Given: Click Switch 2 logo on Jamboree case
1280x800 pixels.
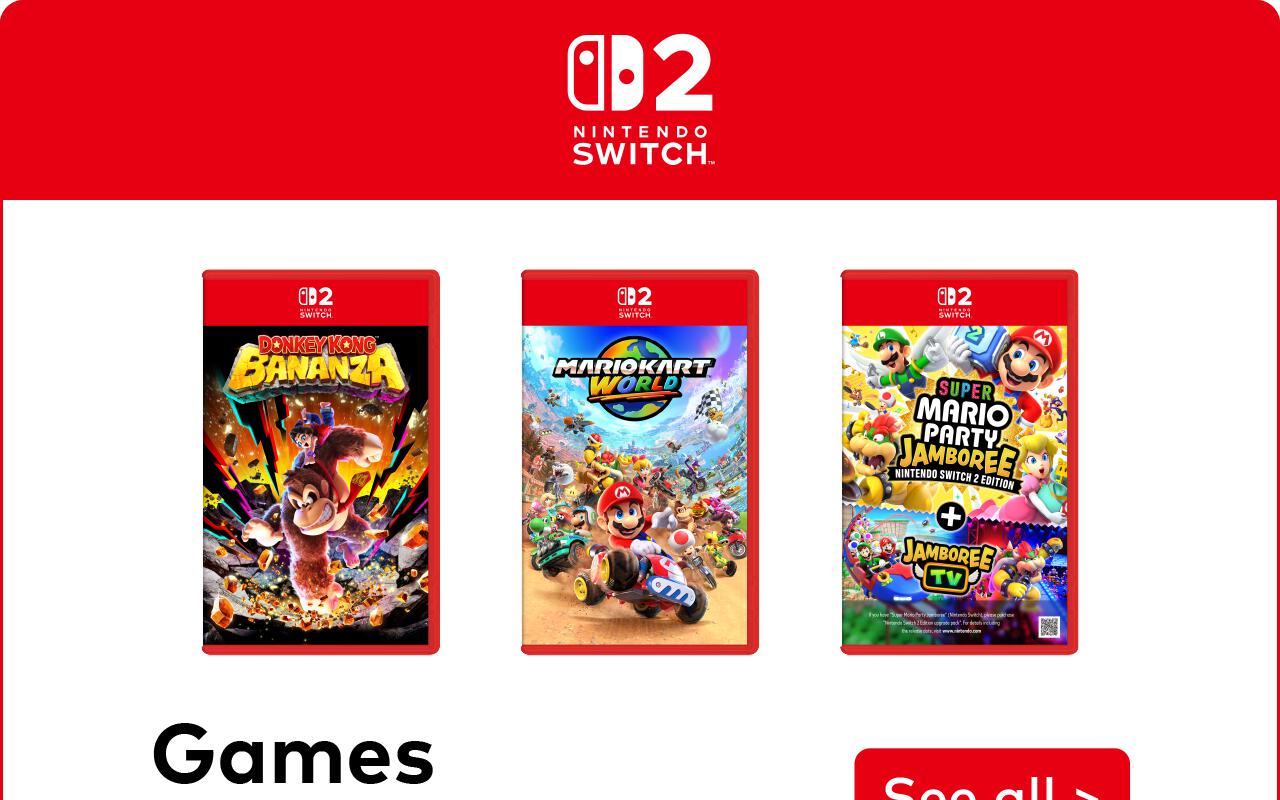Looking at the screenshot, I should pos(955,301).
